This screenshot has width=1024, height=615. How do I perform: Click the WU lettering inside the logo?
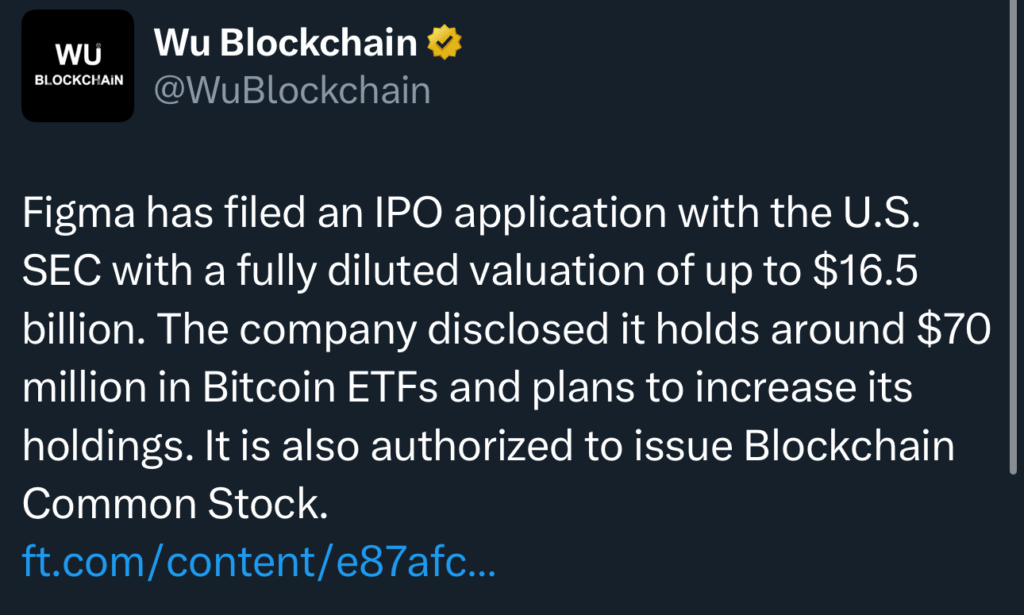(78, 55)
